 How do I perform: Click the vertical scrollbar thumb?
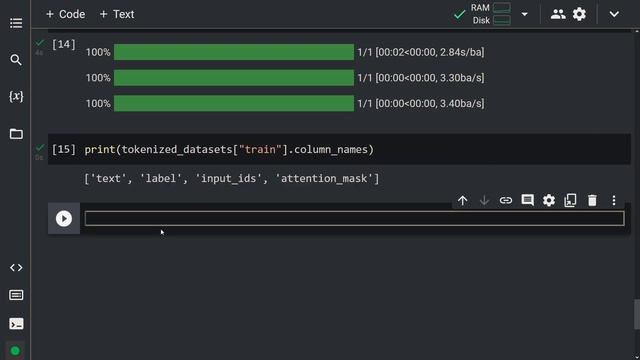637,314
